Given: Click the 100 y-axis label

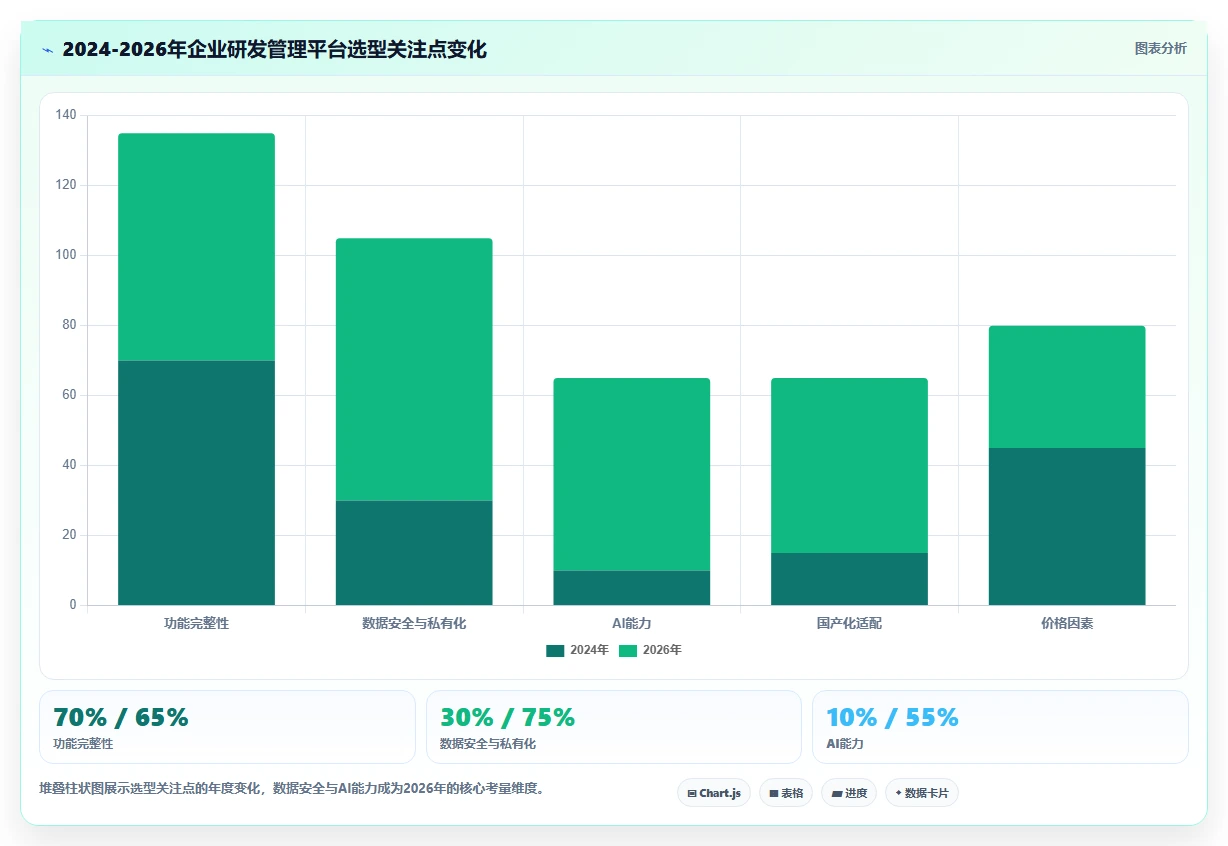Looking at the screenshot, I should click(x=66, y=255).
